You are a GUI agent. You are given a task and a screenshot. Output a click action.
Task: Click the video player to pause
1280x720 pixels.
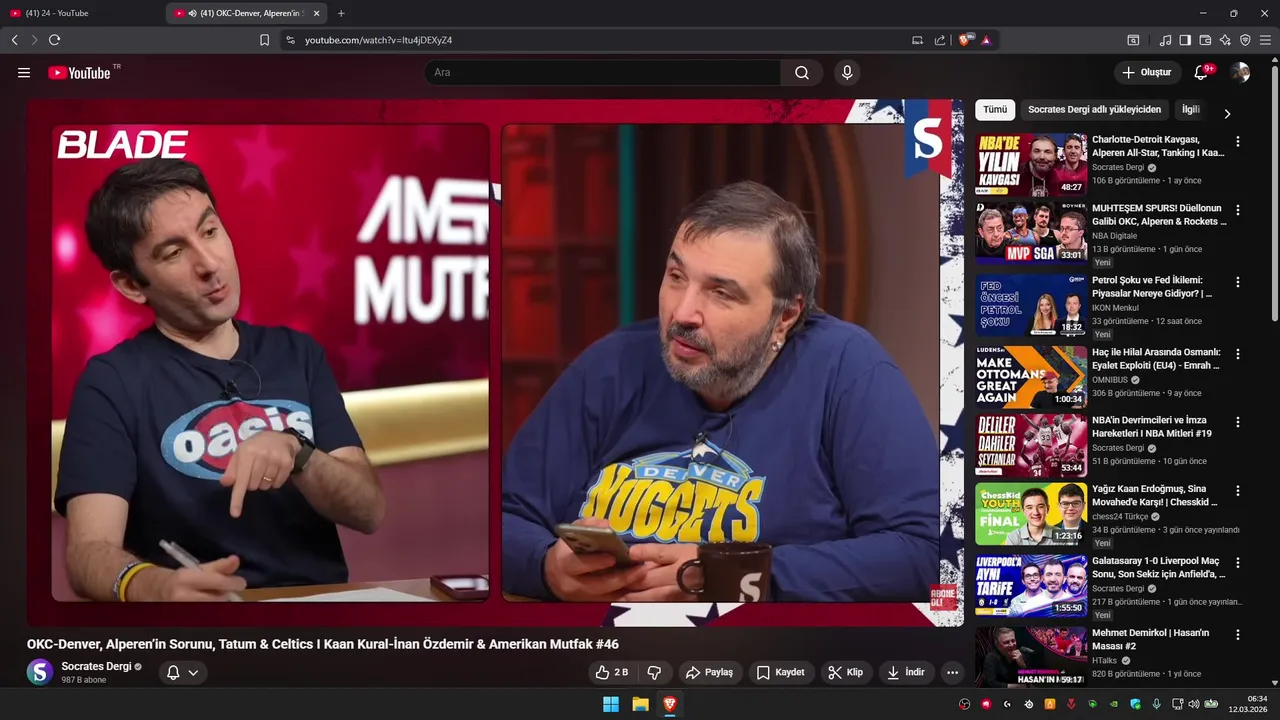tap(495, 362)
